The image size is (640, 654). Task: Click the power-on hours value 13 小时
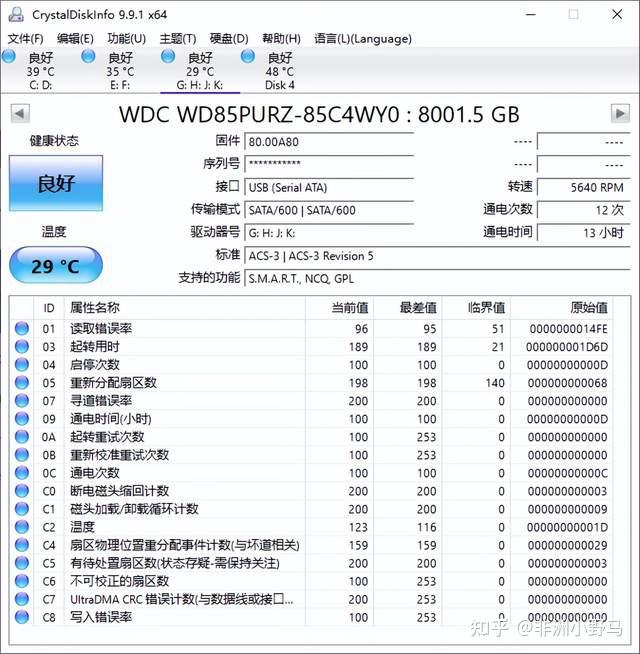tap(583, 233)
